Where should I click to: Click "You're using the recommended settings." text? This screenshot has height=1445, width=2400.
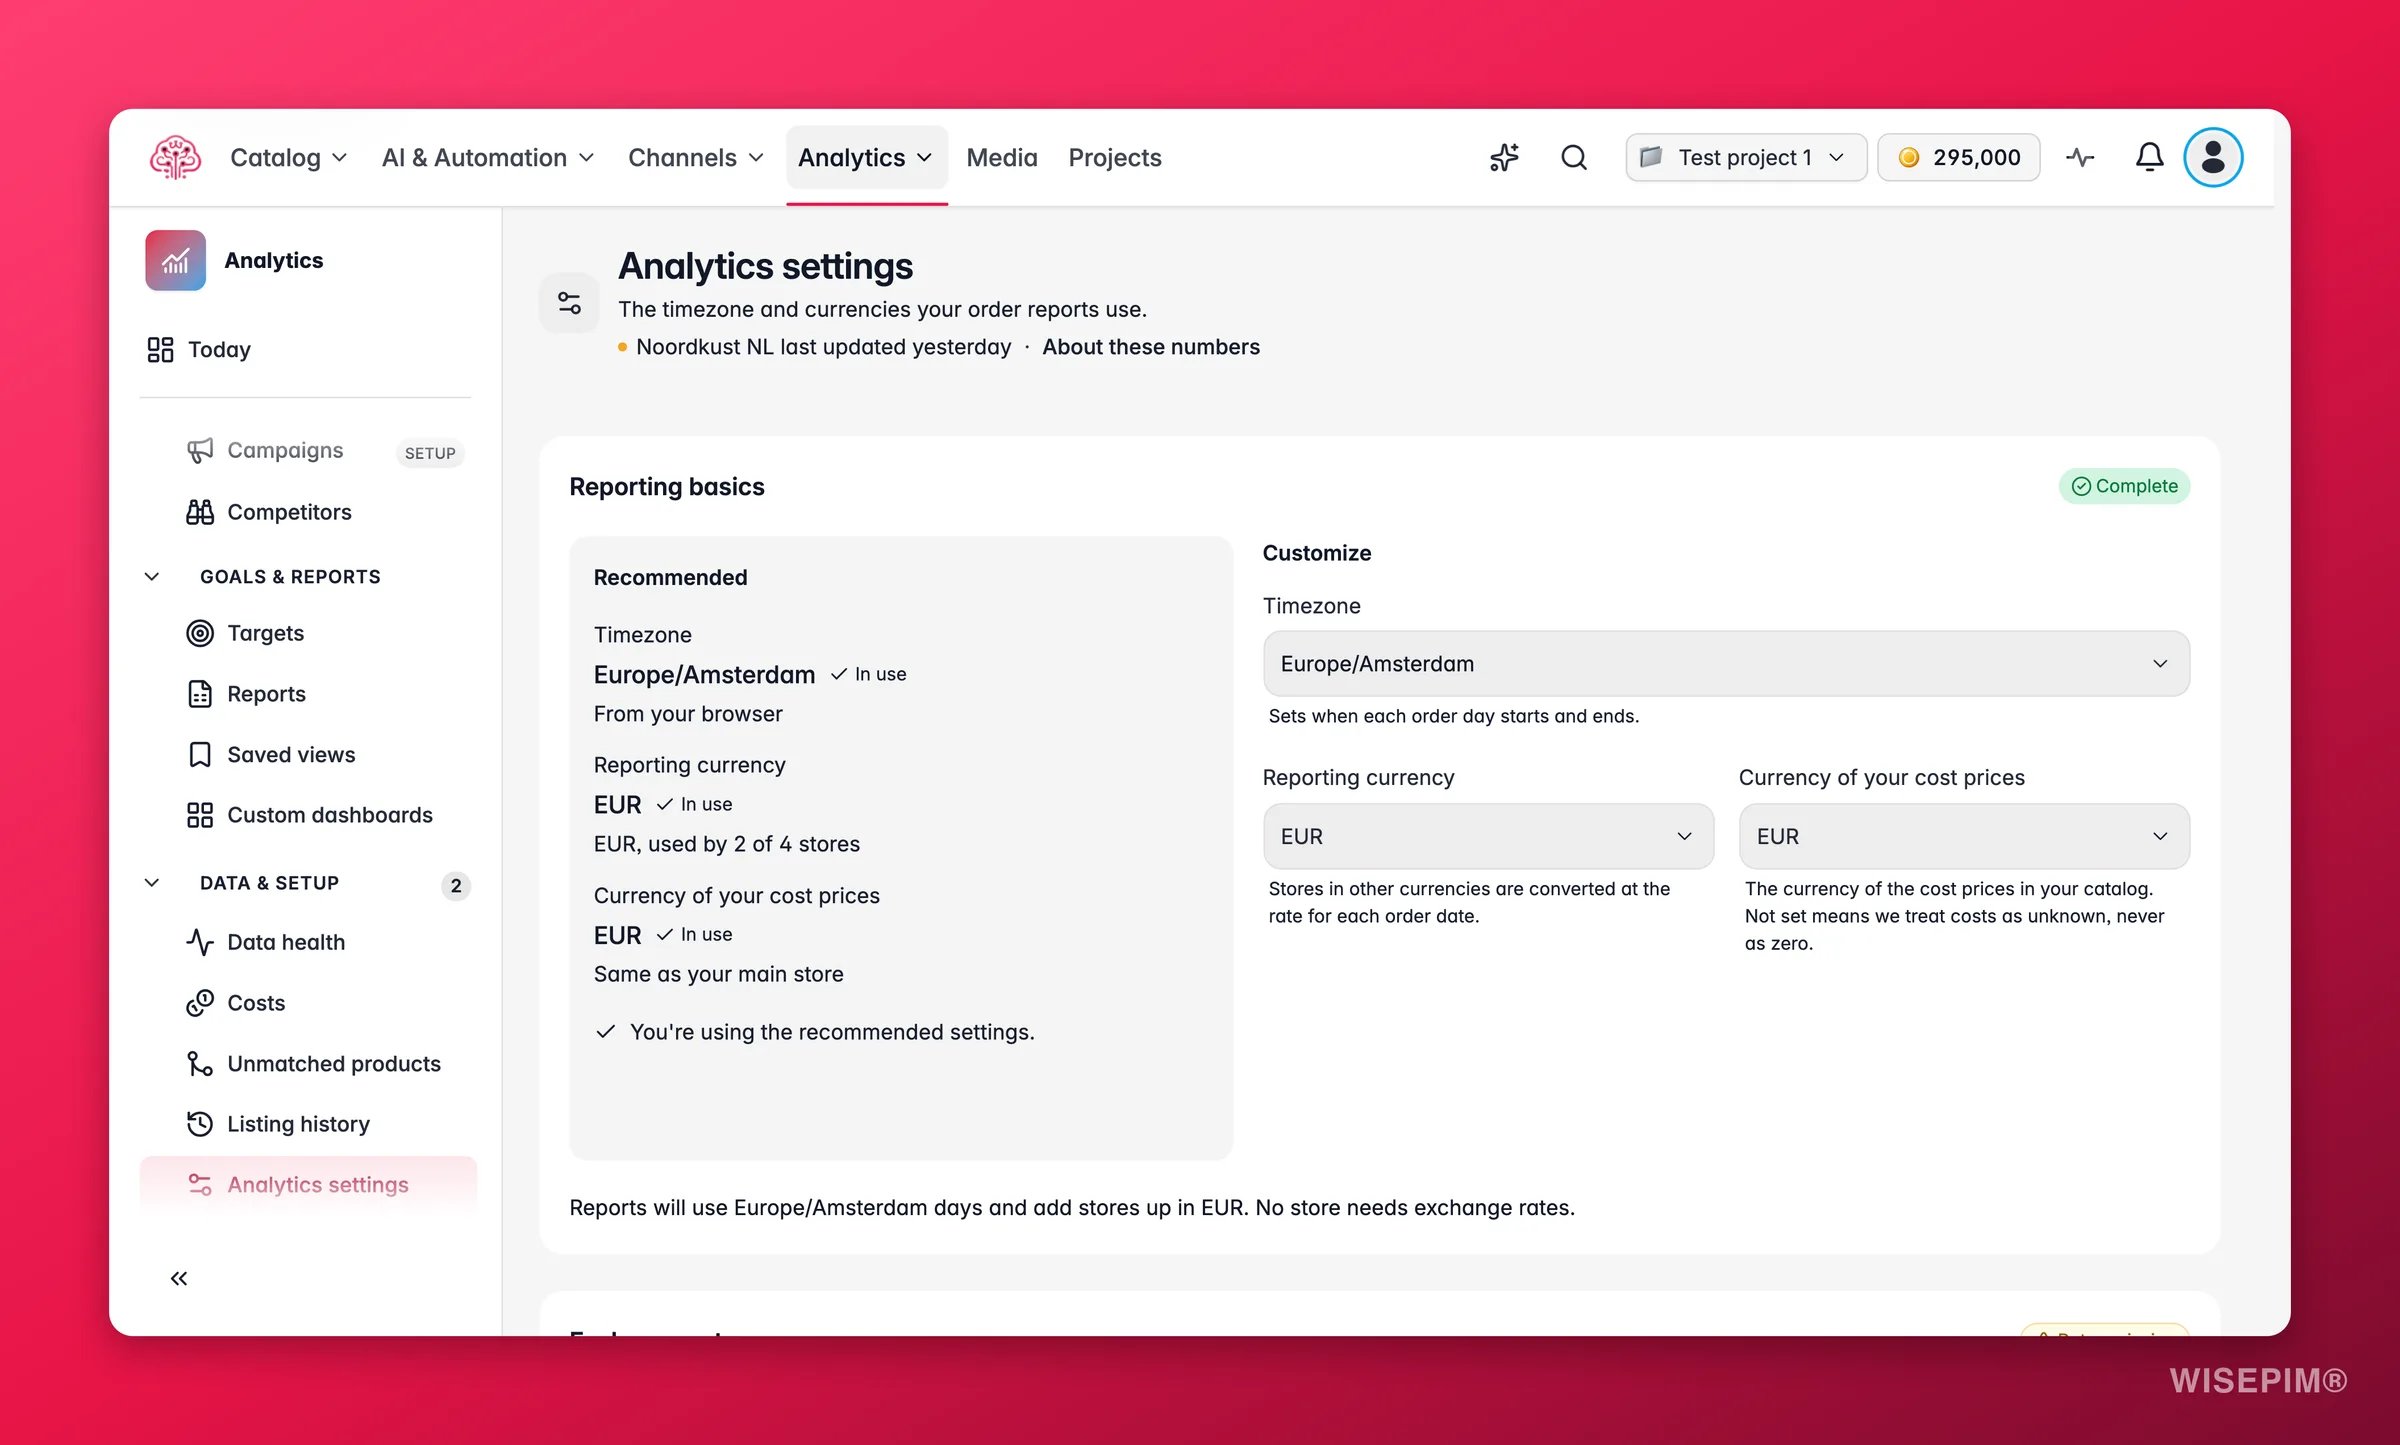tap(832, 1032)
